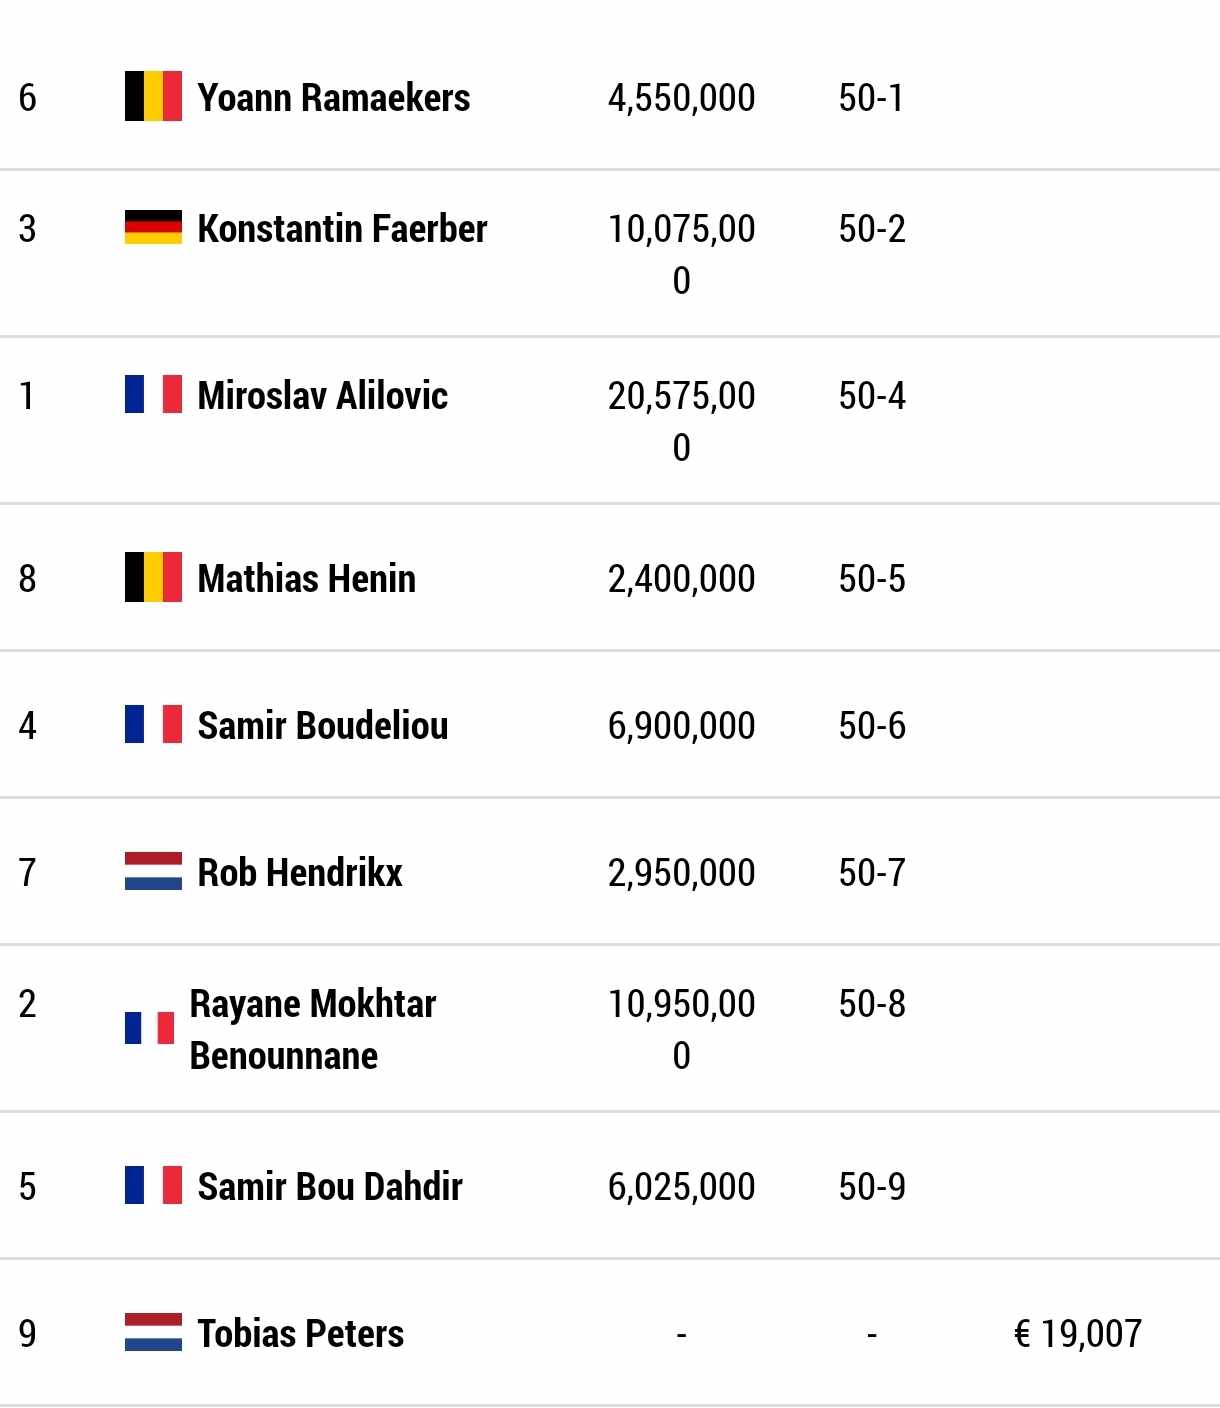Screen dimensions: 1220x1408
Task: Click Dutch flag next to Tobias Peters
Action: [x=153, y=1332]
